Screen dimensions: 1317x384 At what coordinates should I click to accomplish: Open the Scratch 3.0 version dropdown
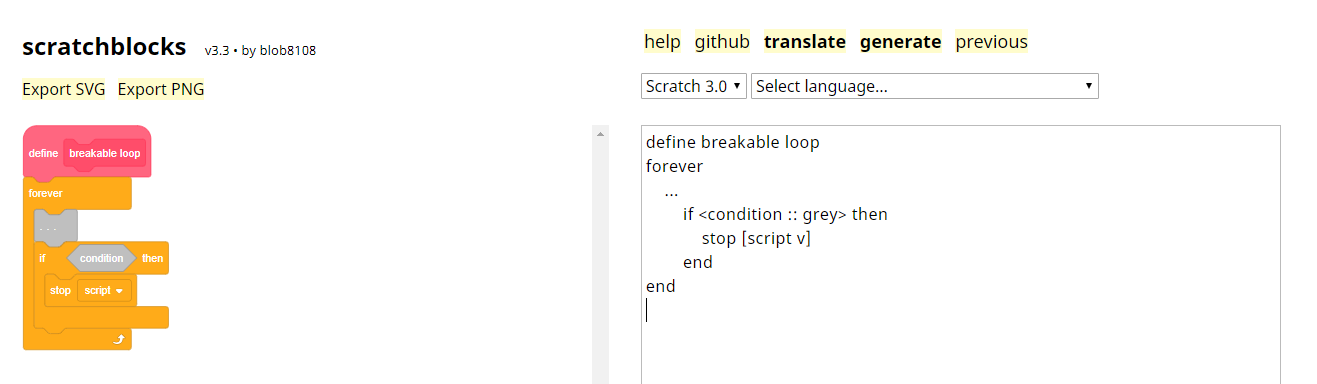tap(694, 86)
